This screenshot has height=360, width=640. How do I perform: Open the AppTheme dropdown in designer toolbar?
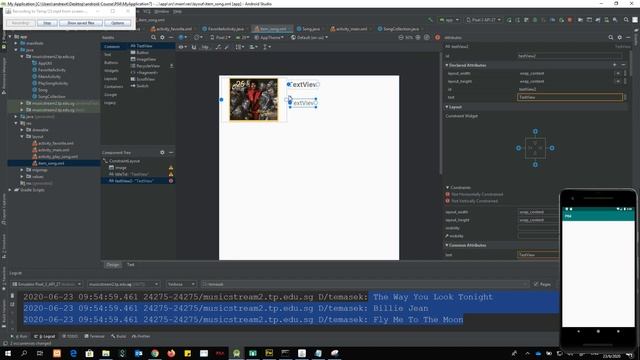point(269,38)
